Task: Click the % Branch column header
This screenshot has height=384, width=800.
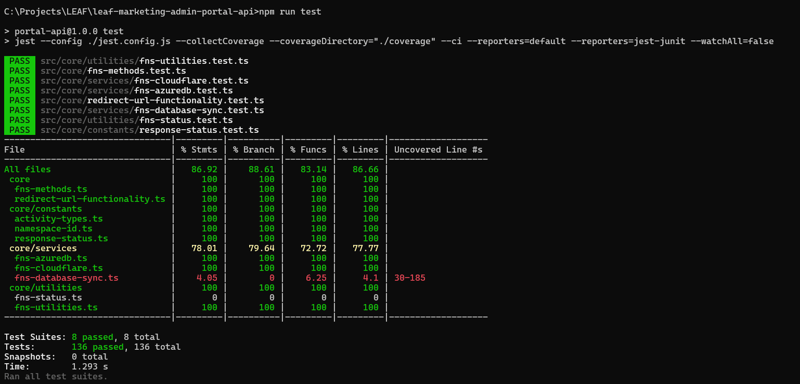Action: click(x=254, y=150)
